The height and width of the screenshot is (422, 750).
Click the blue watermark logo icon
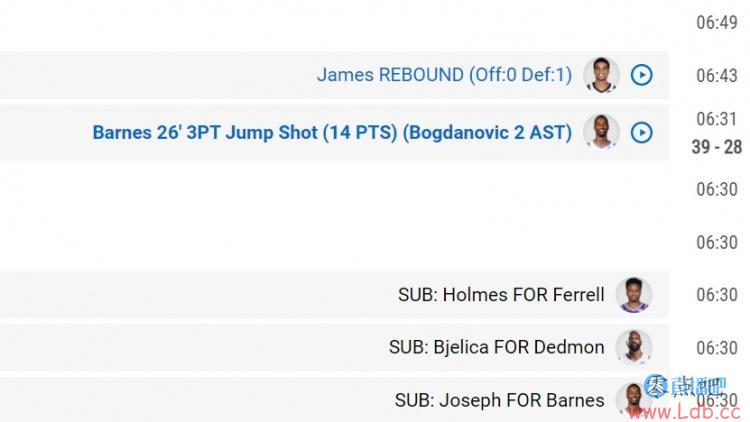click(x=655, y=386)
